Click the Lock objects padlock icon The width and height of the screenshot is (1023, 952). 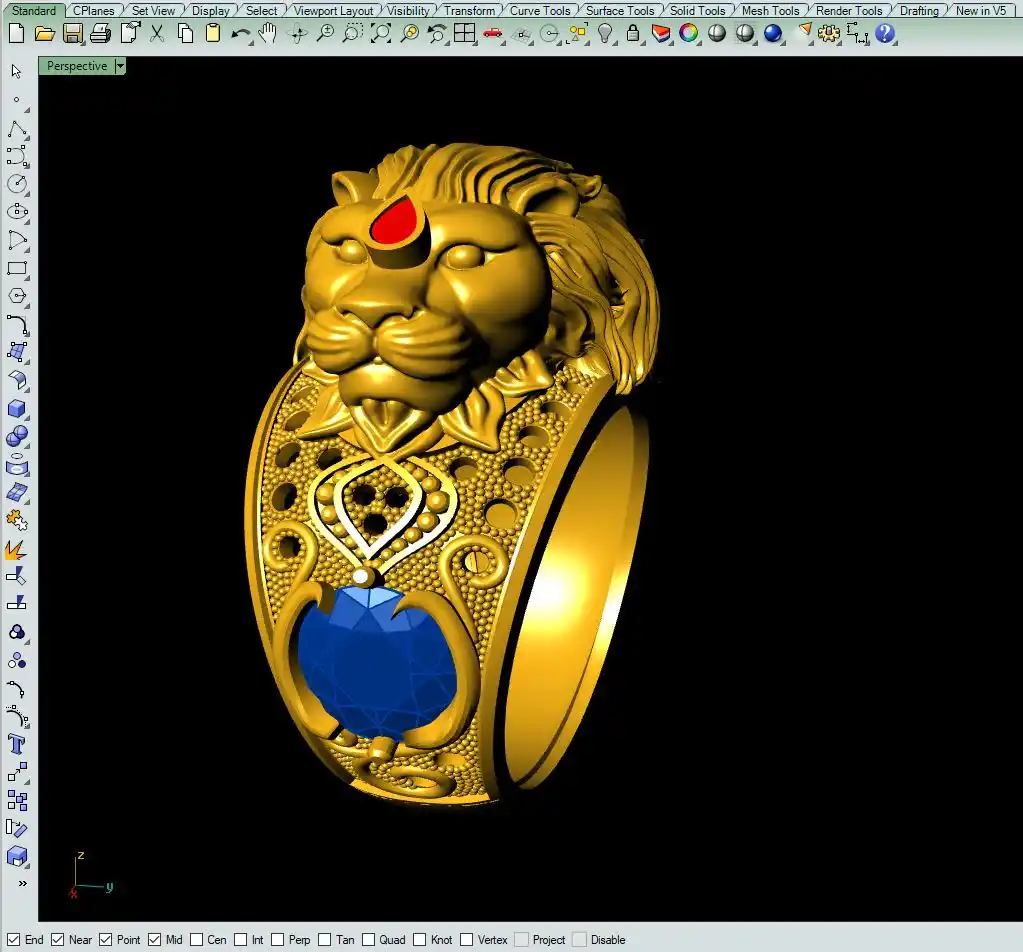click(x=632, y=33)
